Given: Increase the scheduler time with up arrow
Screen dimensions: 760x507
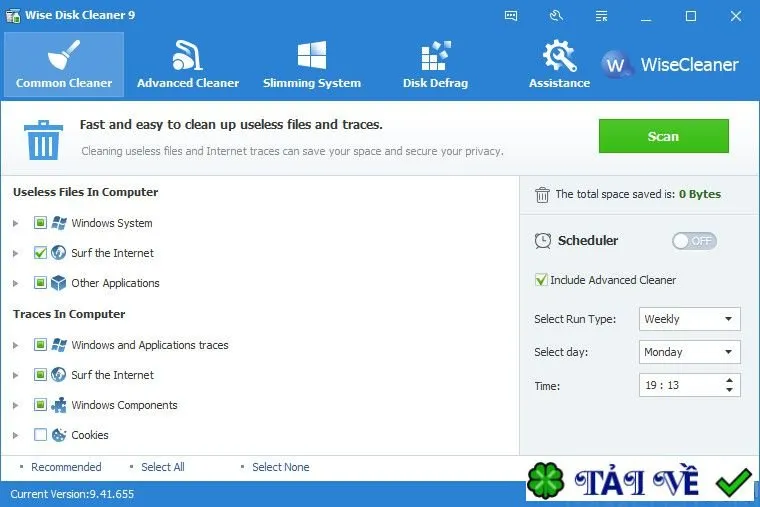Looking at the screenshot, I should click(x=729, y=380).
